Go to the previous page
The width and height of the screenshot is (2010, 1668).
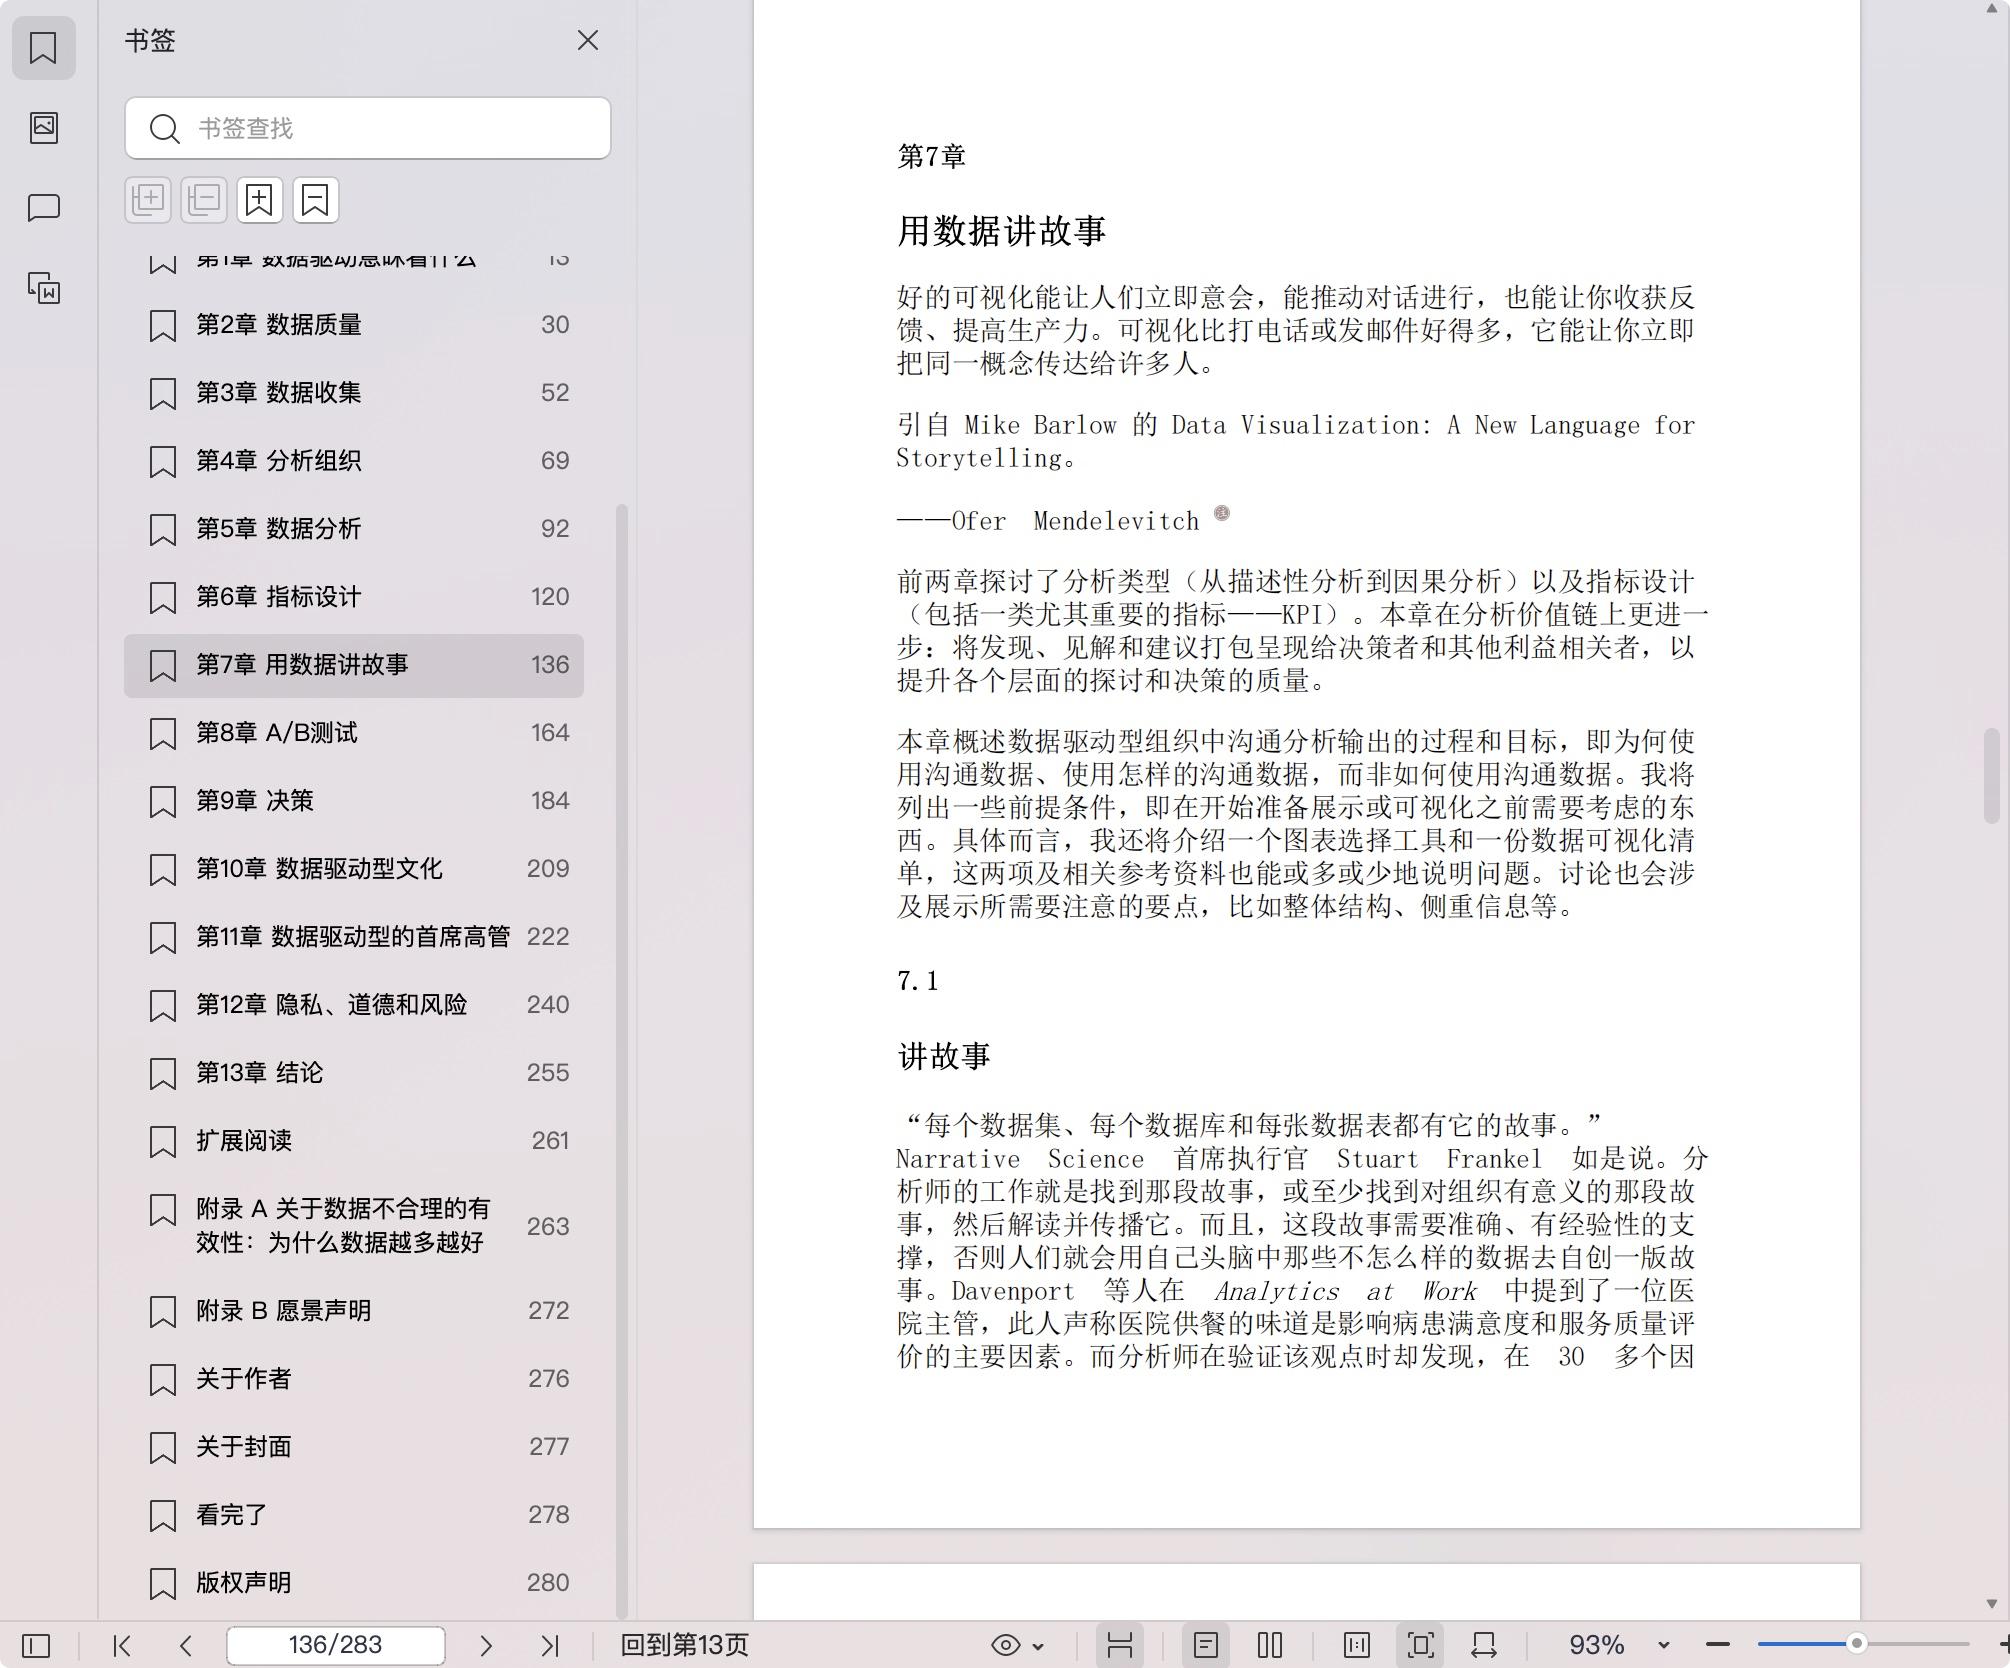[x=186, y=1645]
